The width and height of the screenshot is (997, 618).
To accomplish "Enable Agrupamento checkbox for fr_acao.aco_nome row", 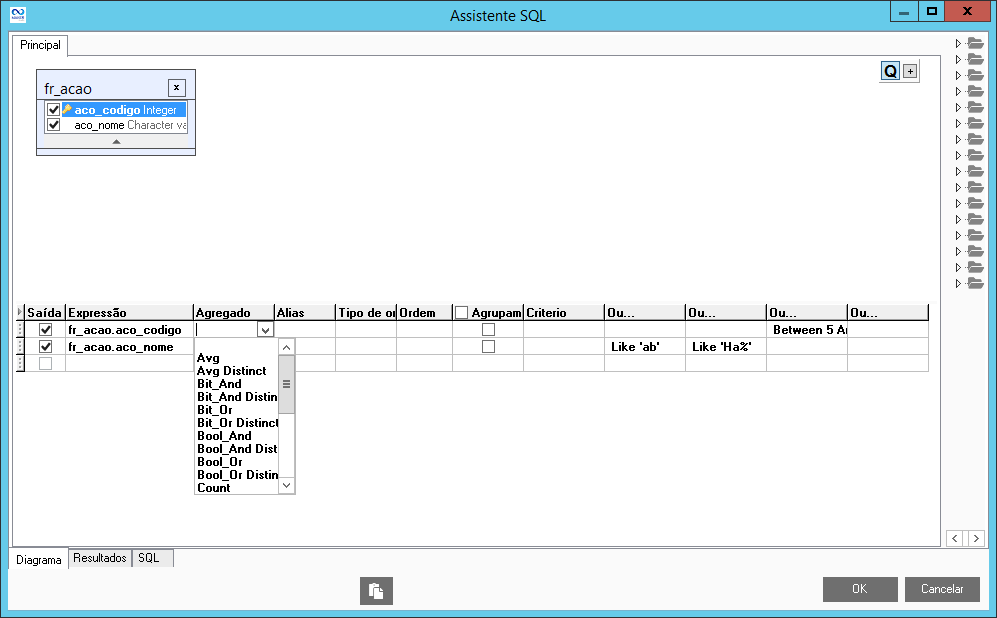I will coord(488,347).
